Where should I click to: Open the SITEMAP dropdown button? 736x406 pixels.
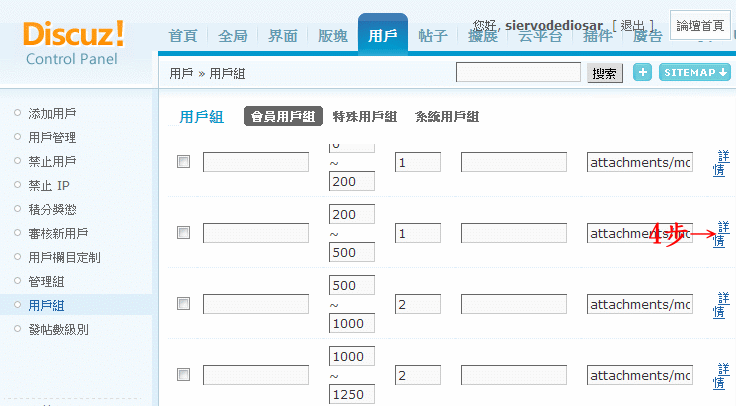point(695,73)
